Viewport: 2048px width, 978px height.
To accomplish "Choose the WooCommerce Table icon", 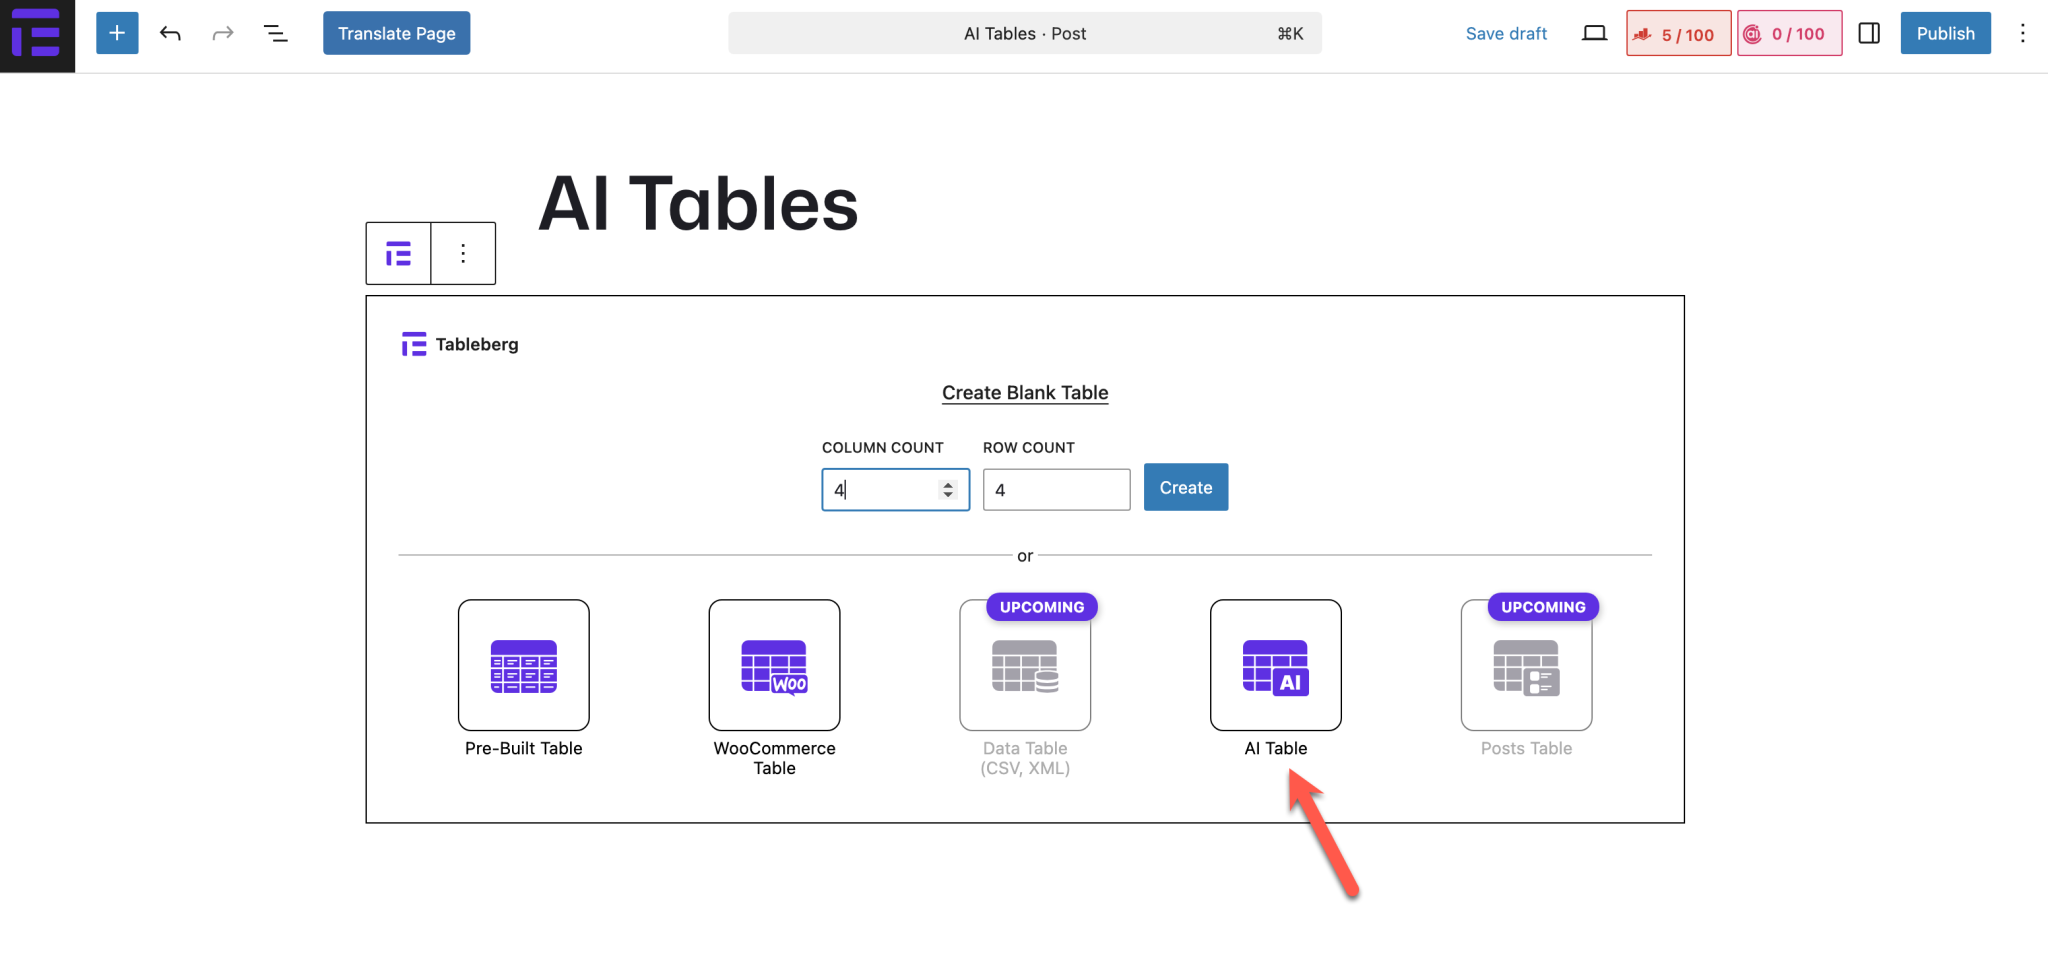I will [x=775, y=665].
